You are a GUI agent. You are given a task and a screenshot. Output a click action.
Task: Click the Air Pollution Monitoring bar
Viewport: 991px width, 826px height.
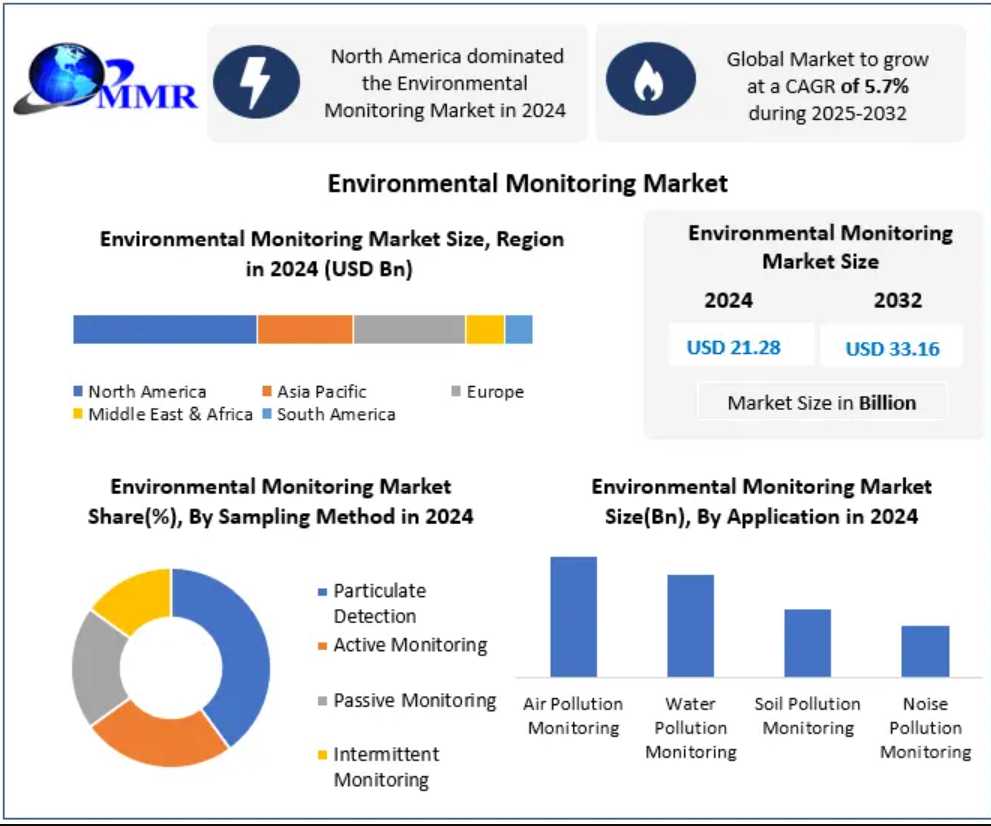[573, 617]
